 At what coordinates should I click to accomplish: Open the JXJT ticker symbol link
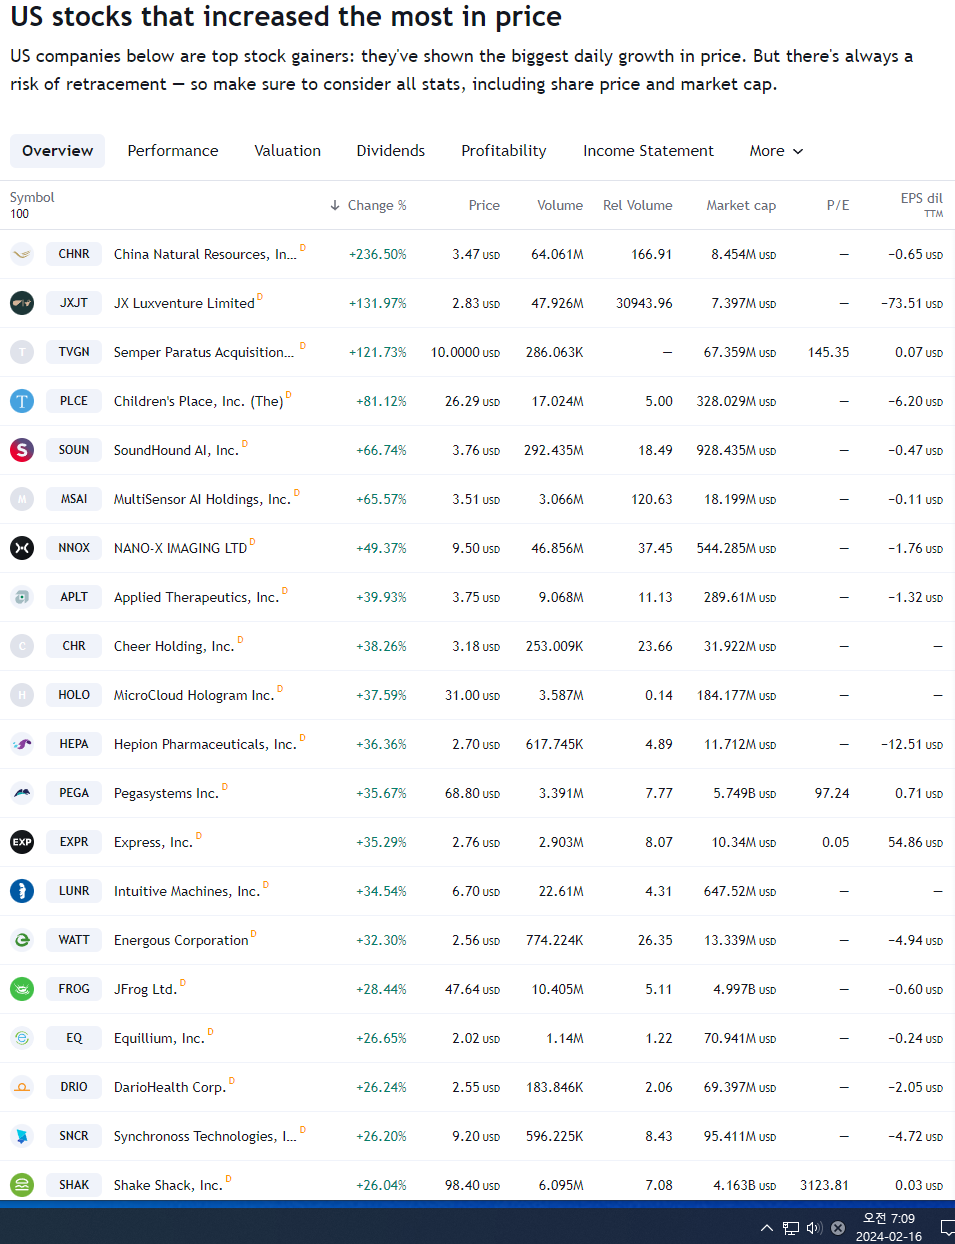pyautogui.click(x=74, y=303)
